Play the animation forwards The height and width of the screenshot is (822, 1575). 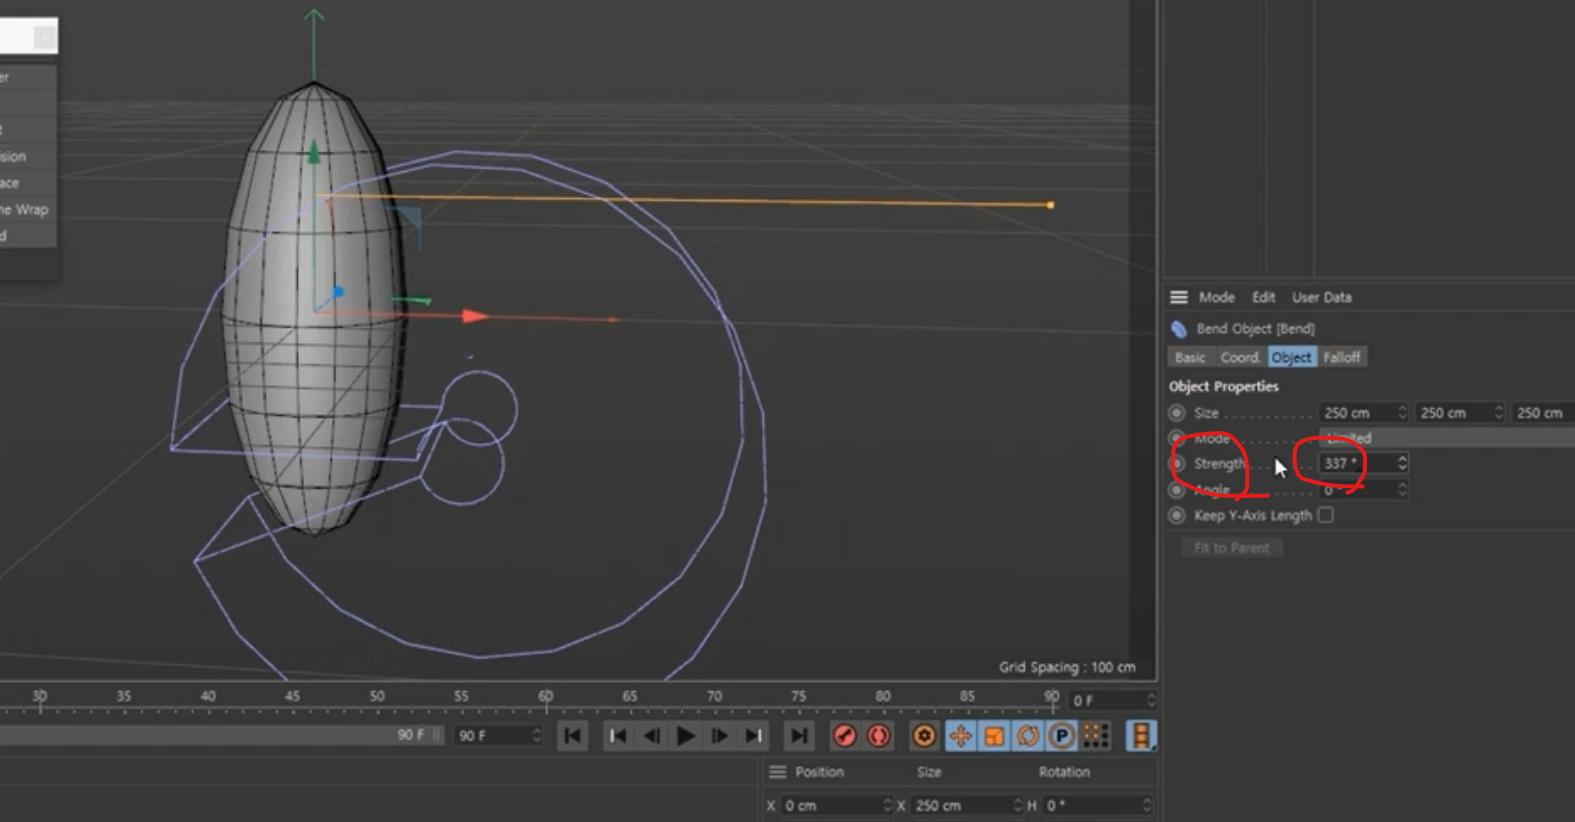pos(686,736)
